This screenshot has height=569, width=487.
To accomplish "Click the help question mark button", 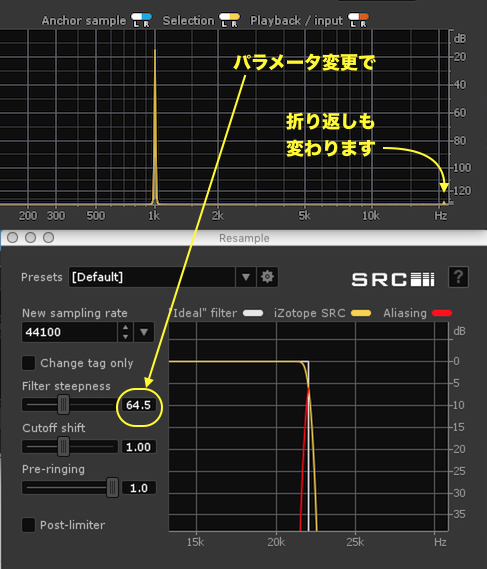I will (x=458, y=277).
